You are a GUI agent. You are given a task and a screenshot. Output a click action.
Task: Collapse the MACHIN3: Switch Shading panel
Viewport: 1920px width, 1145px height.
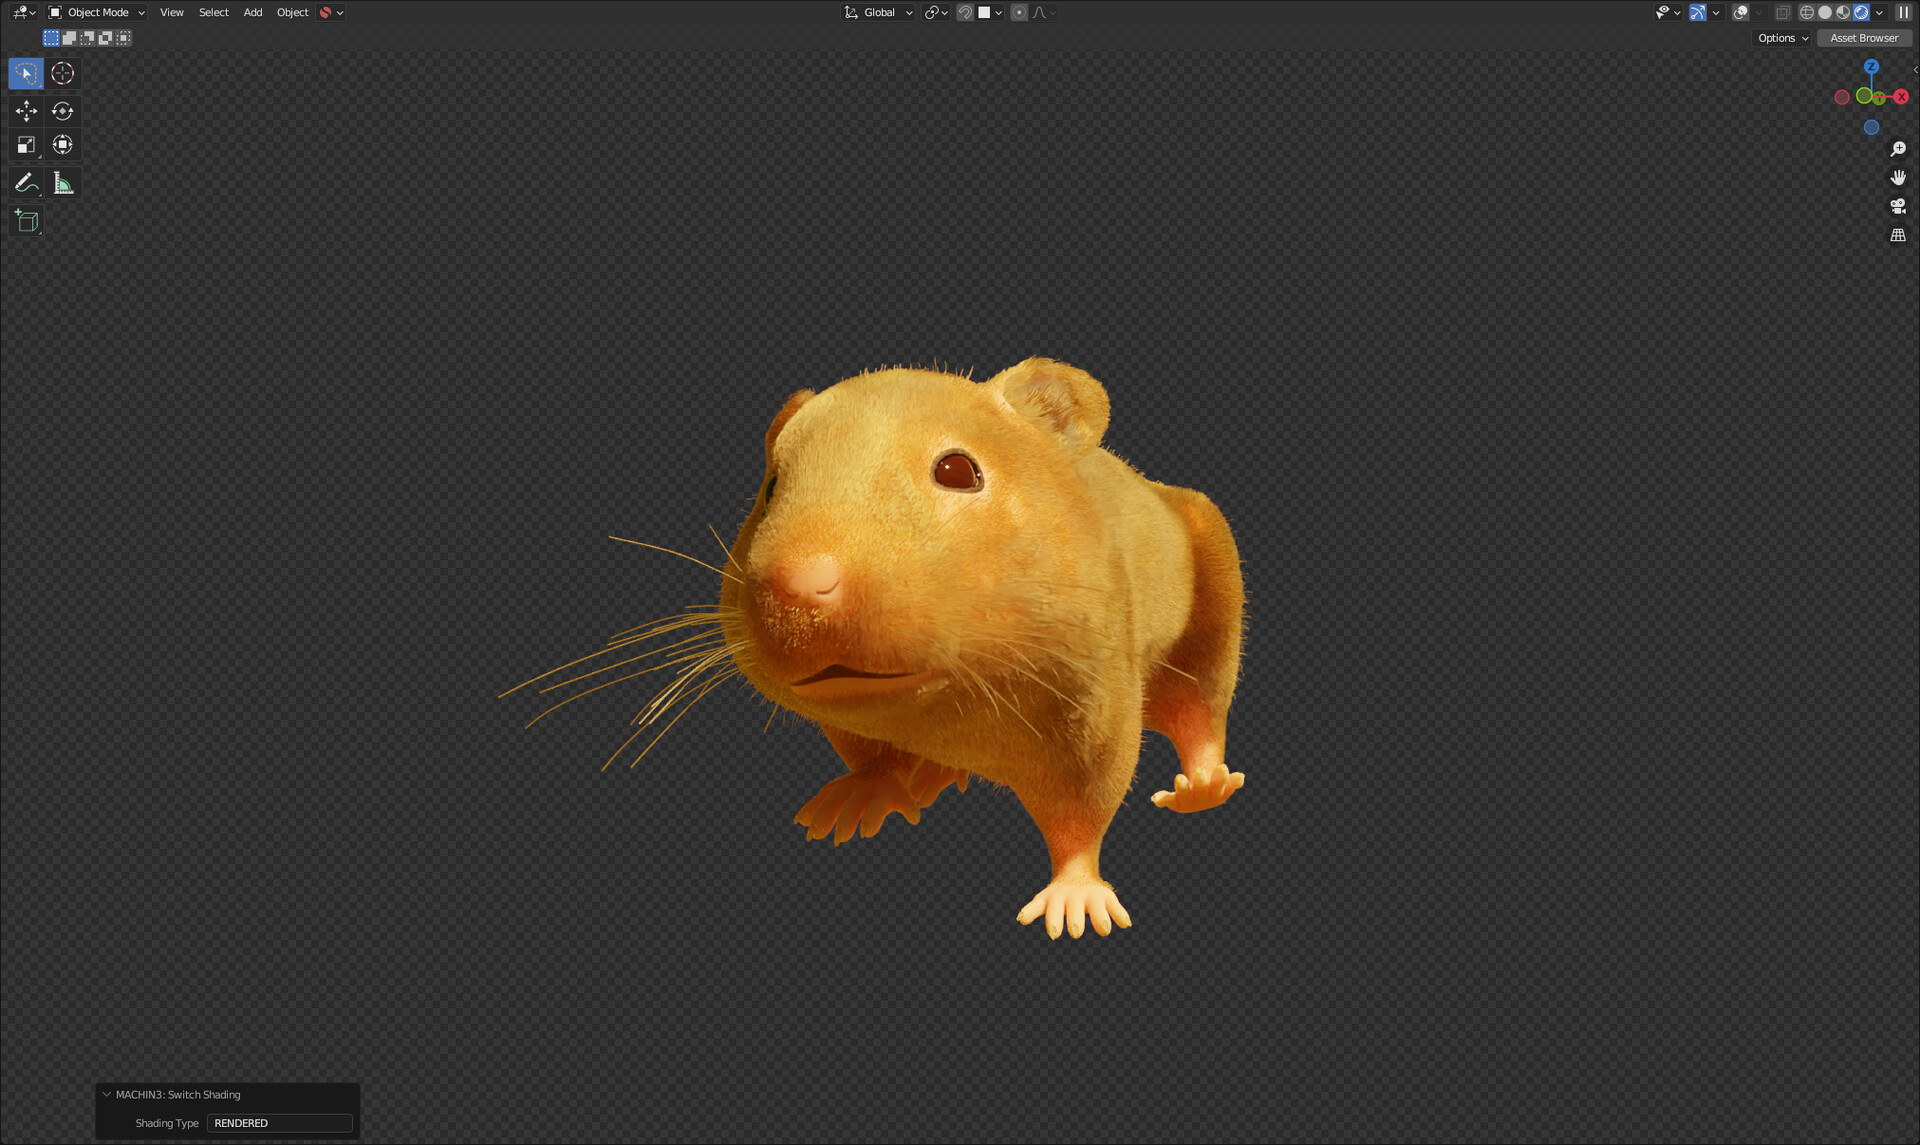[x=105, y=1095]
